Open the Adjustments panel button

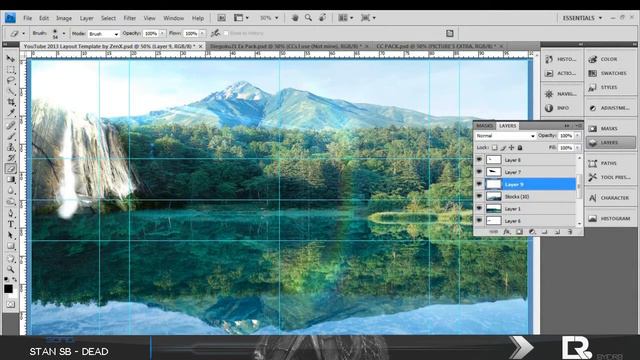609,108
